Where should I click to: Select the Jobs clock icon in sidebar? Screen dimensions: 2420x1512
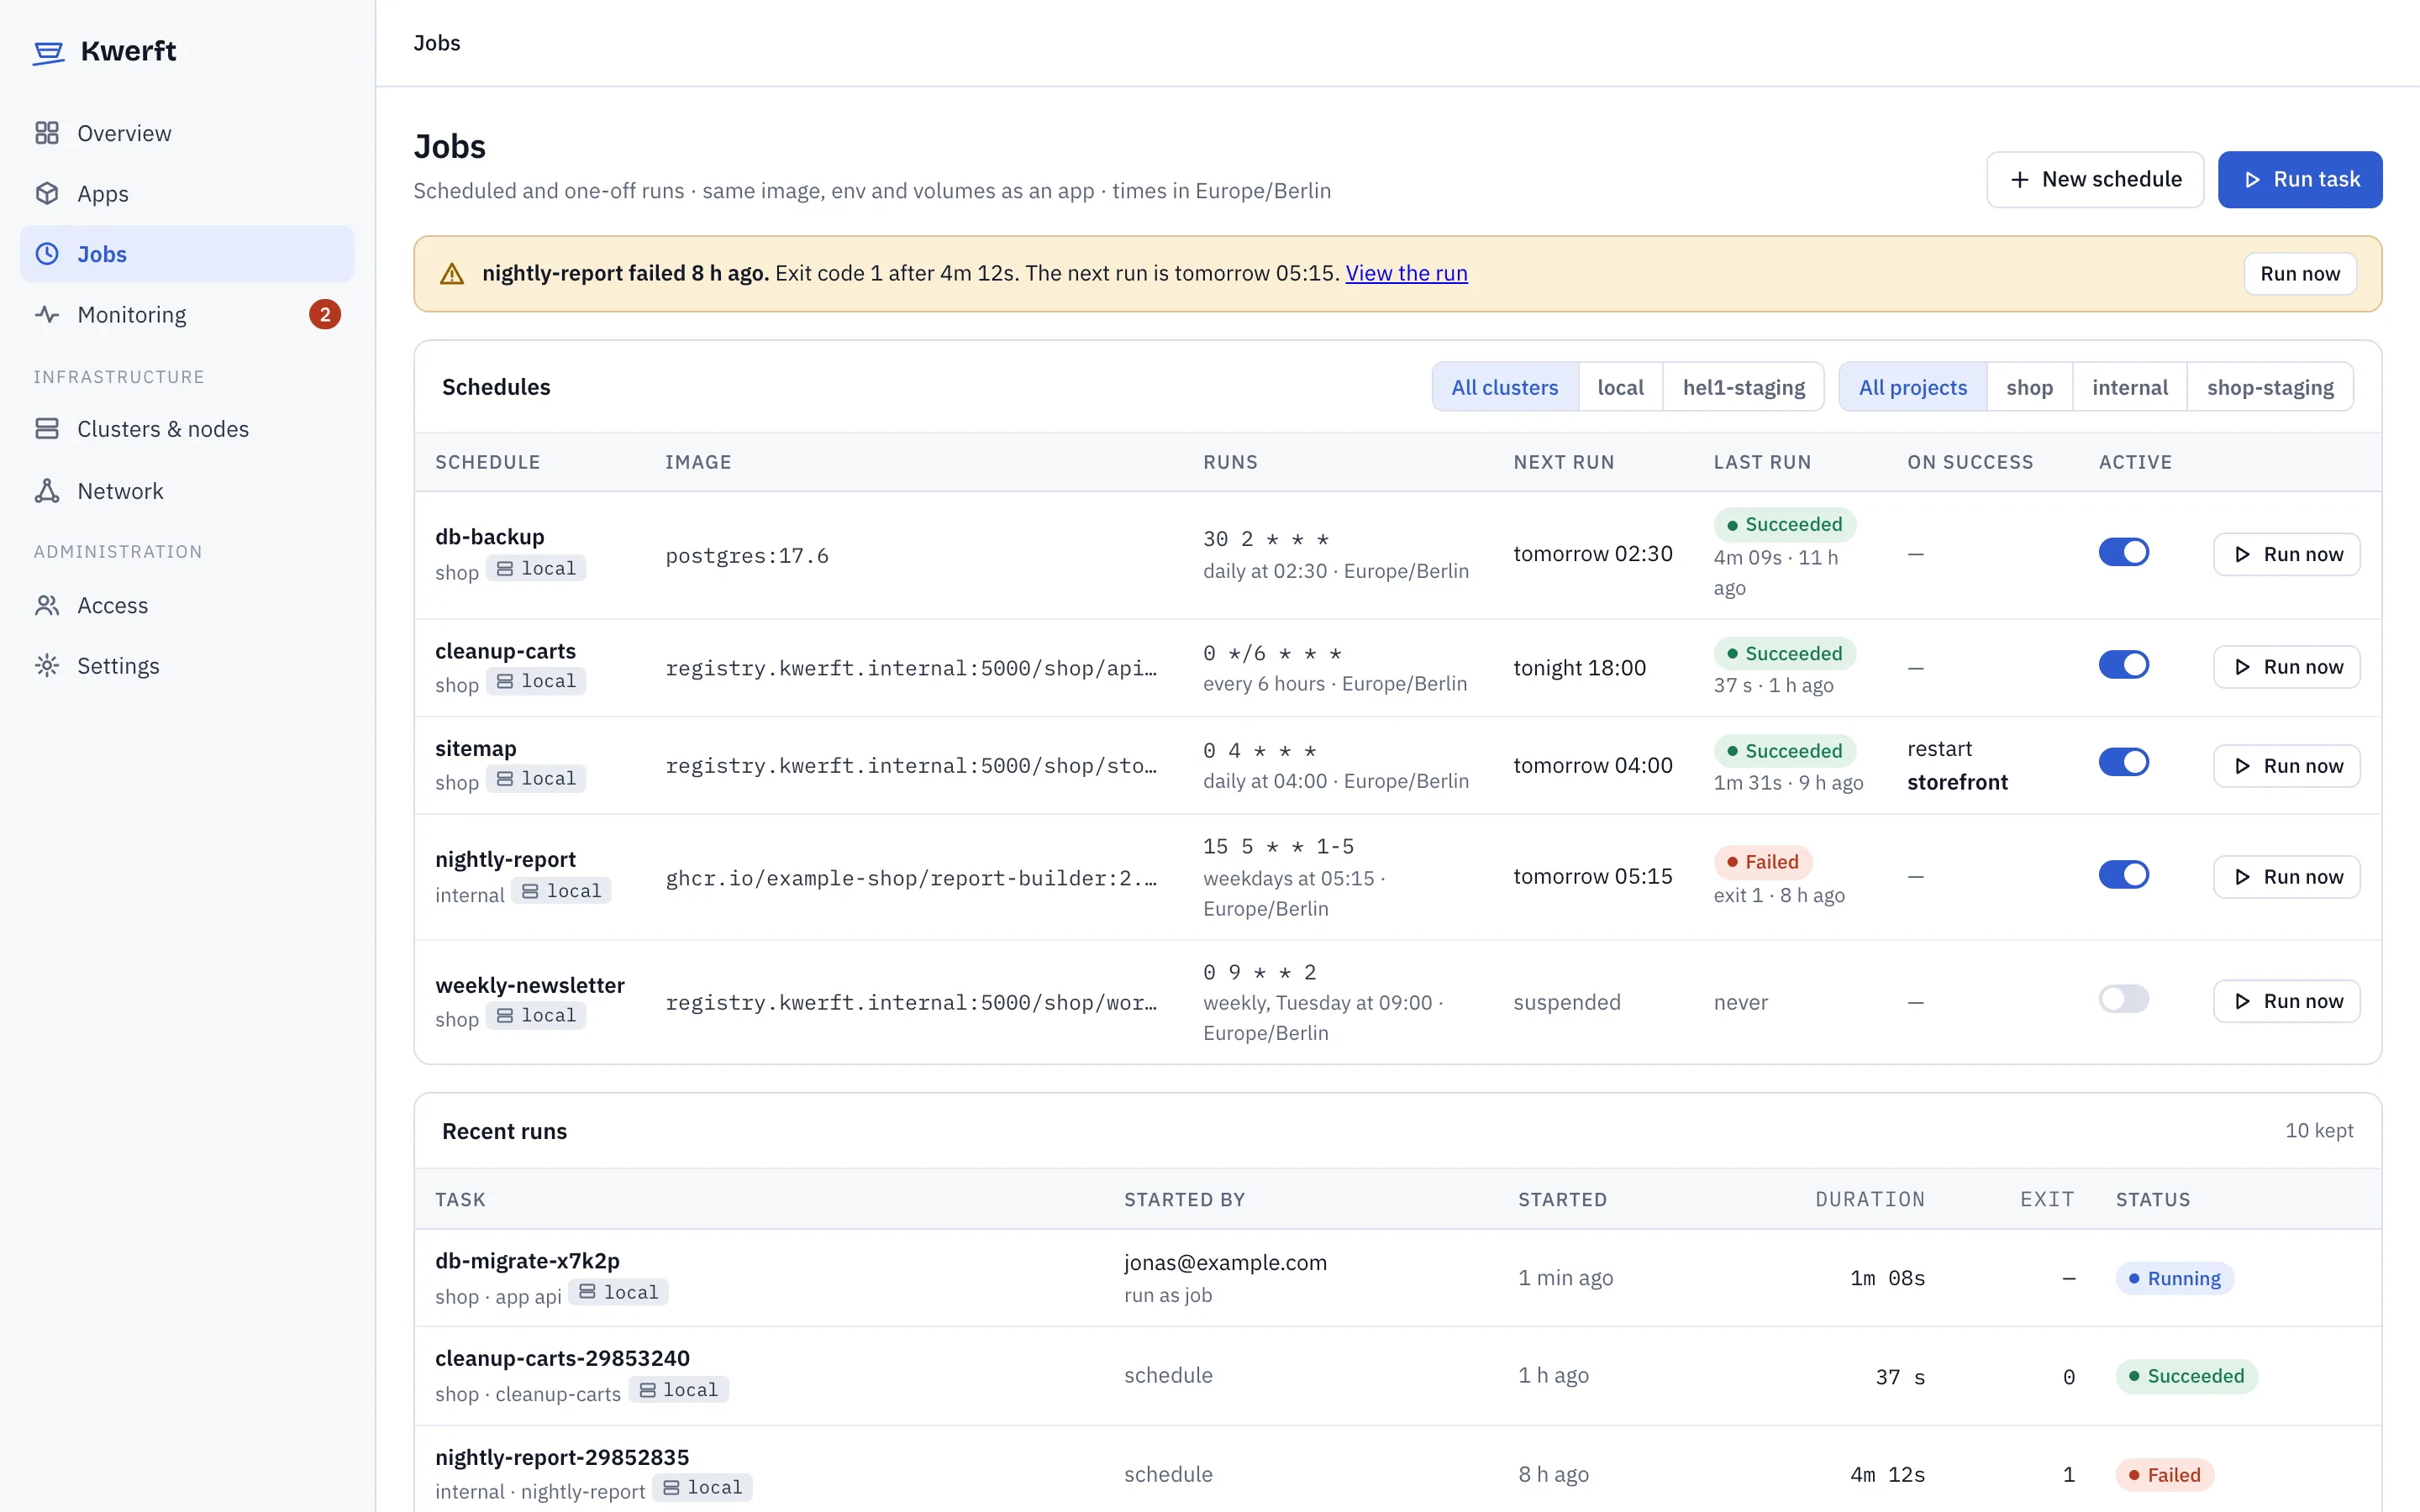pos(47,254)
